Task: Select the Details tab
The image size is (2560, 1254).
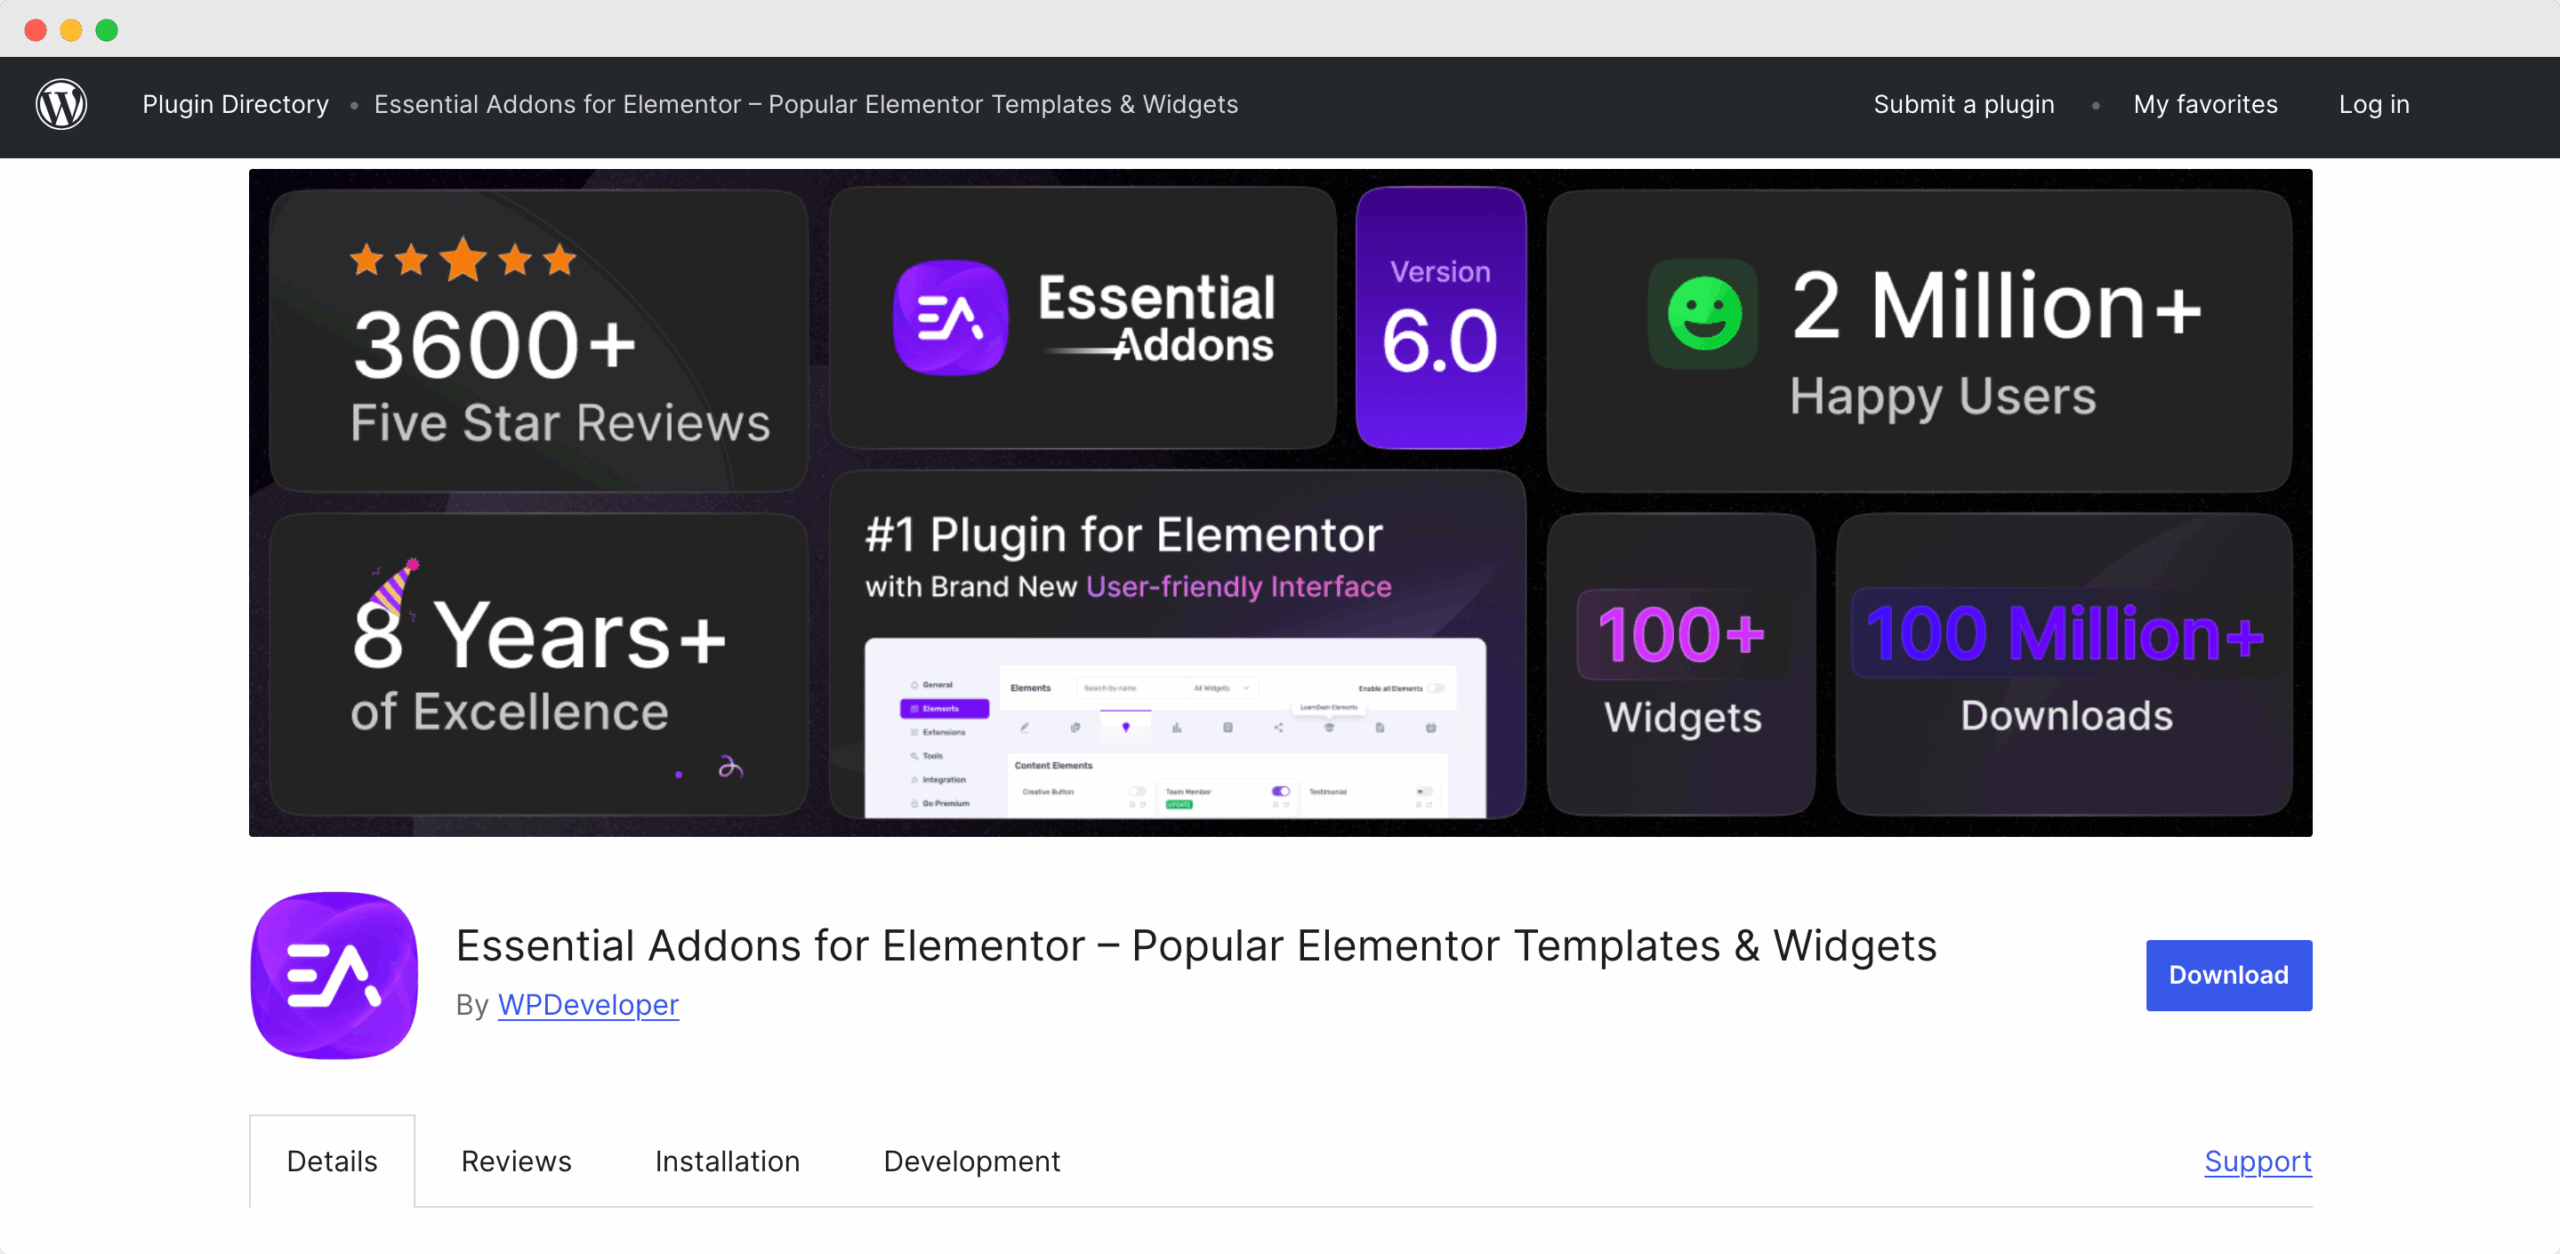Action: pos(332,1161)
